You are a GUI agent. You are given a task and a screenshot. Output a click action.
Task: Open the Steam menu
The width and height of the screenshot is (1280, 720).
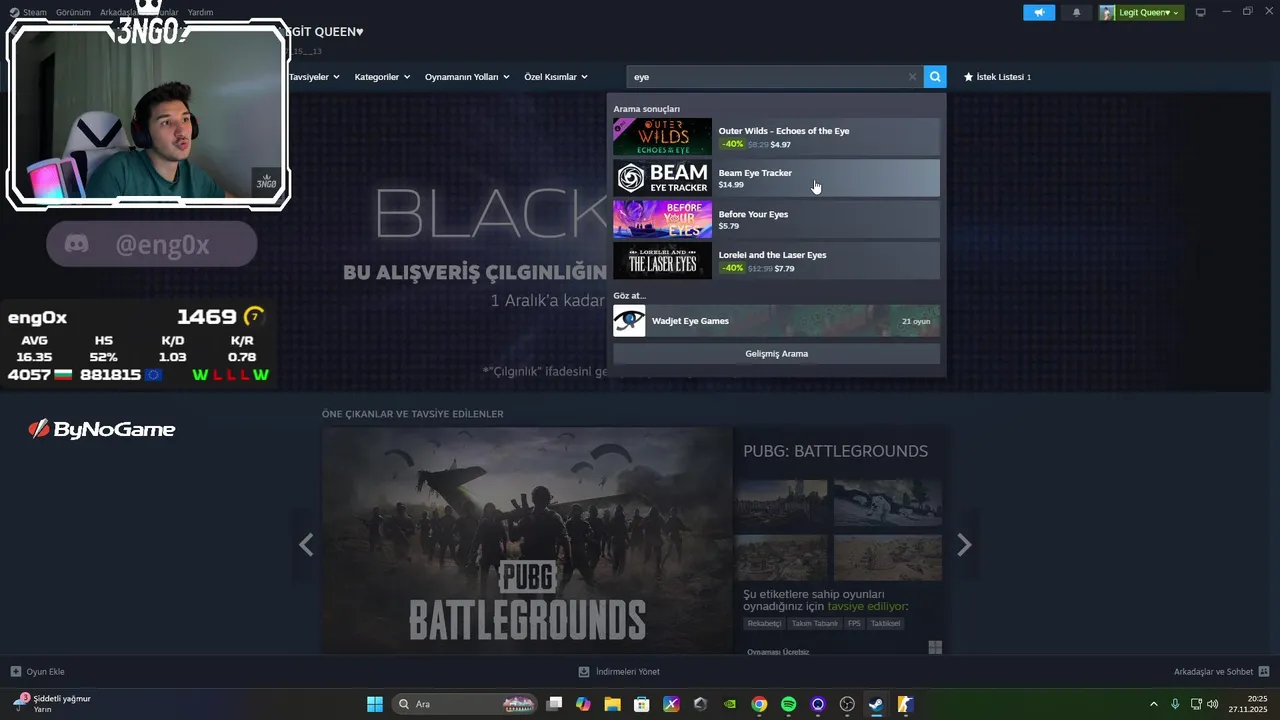[x=29, y=12]
